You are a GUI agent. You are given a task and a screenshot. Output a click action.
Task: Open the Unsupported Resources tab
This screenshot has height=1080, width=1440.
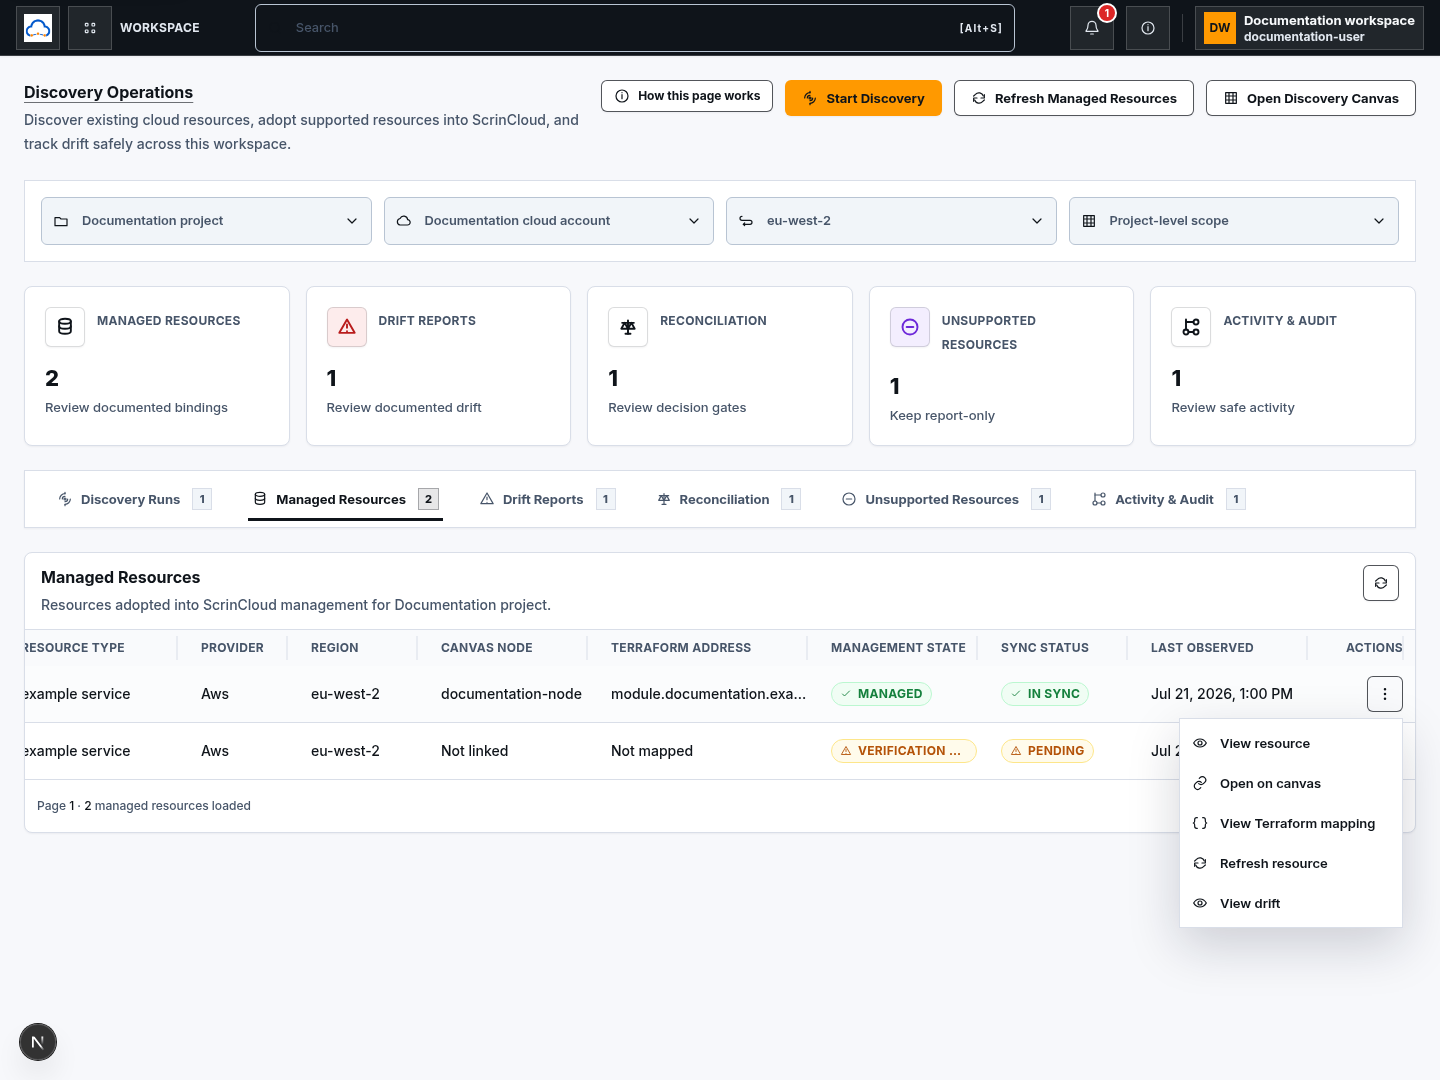click(946, 499)
